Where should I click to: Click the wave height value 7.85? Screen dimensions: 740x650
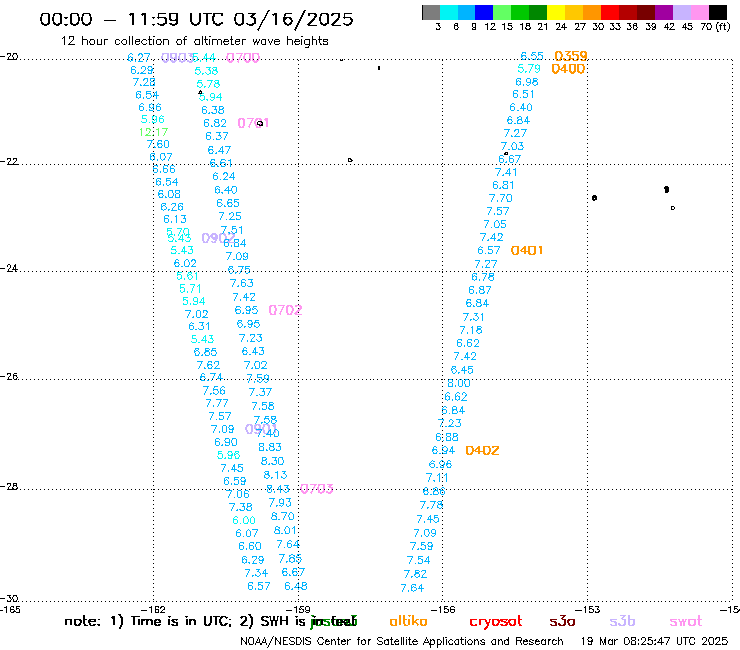tap(290, 558)
